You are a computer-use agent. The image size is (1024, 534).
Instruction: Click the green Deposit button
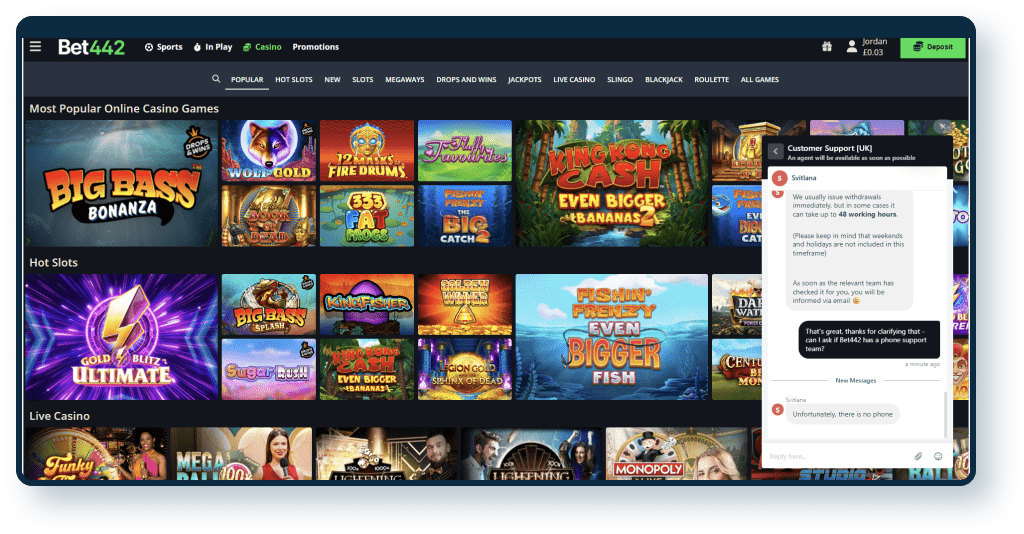tap(933, 47)
